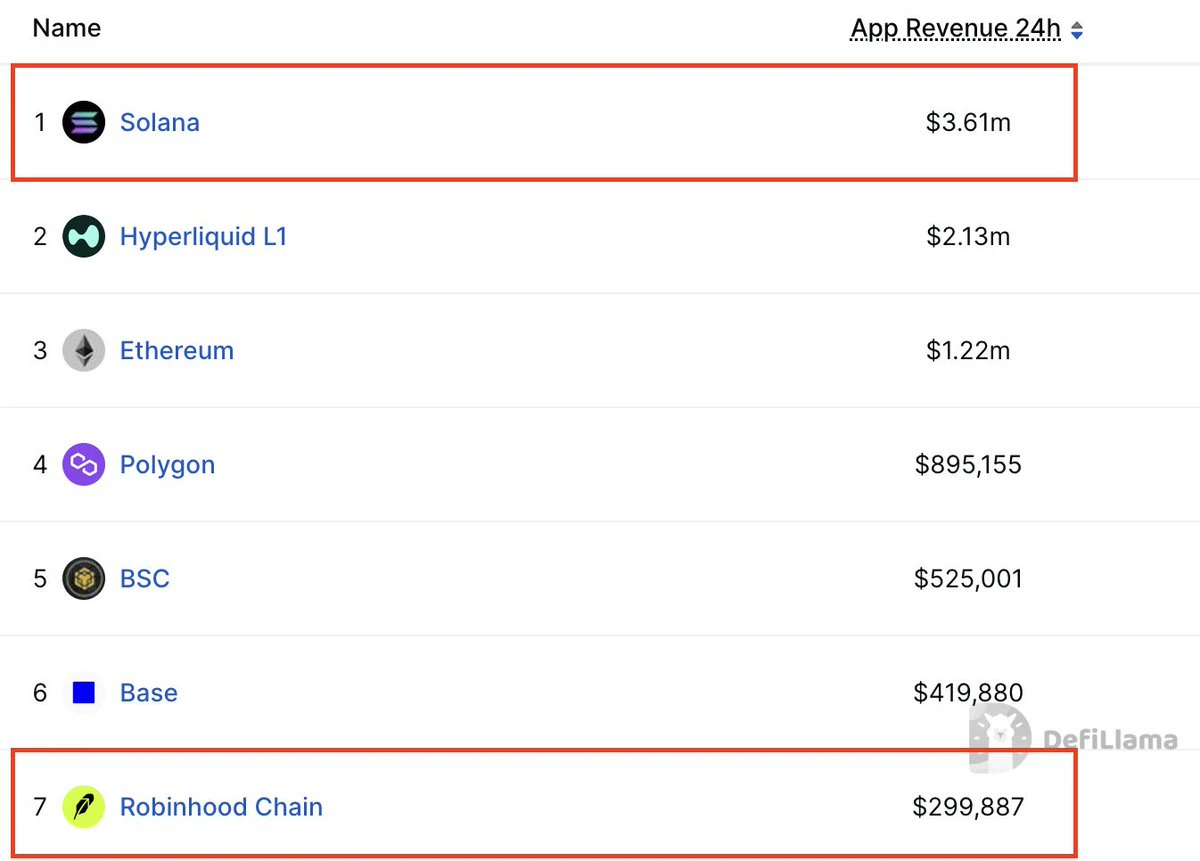
Task: Click the Name column header
Action: (67, 28)
